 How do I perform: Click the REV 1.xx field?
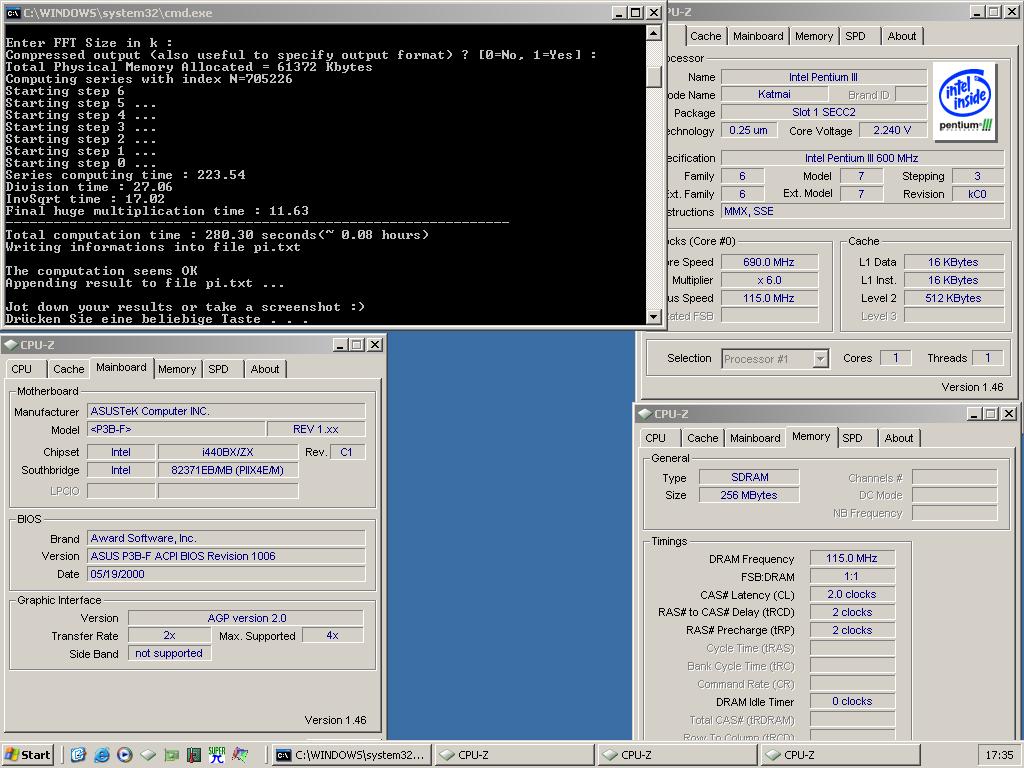316,429
